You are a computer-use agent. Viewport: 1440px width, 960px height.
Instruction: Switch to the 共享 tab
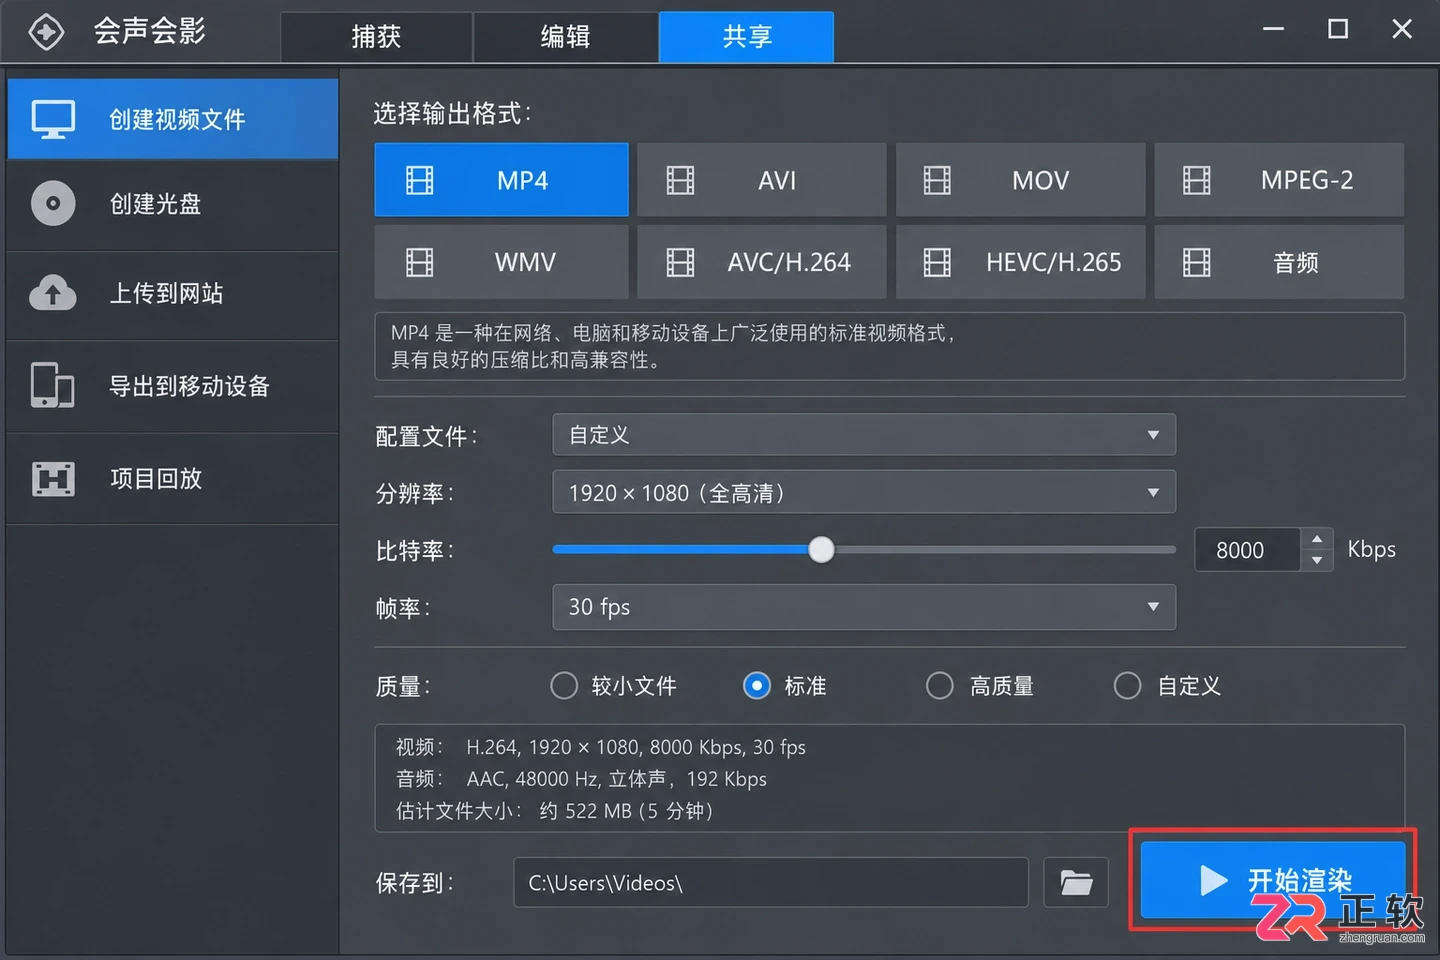click(746, 37)
